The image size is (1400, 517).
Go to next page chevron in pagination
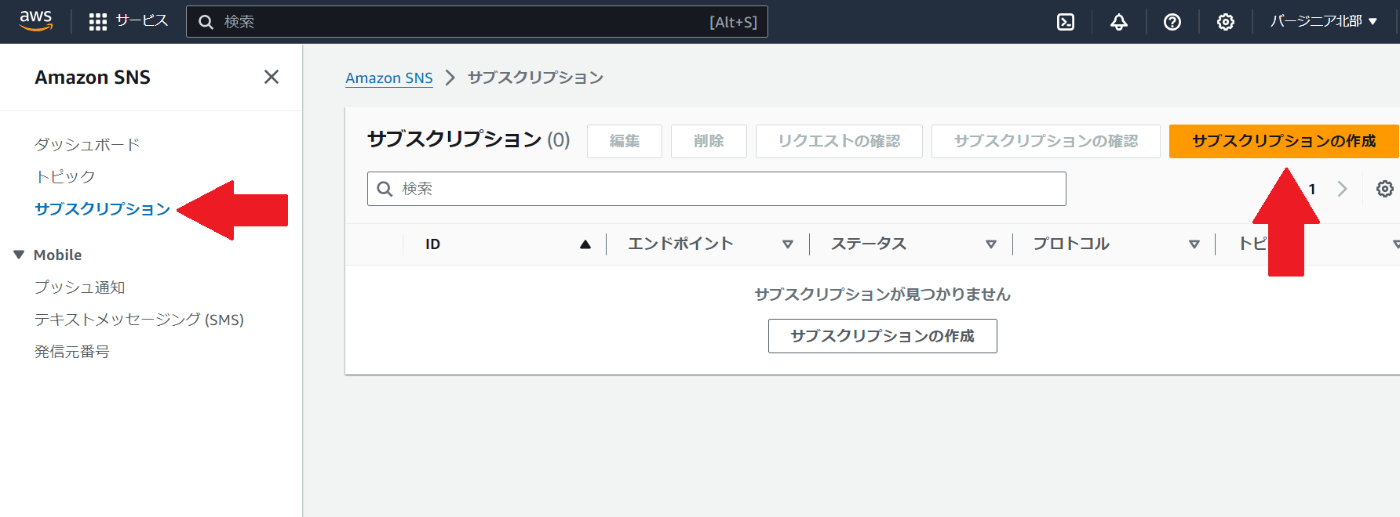pyautogui.click(x=1342, y=189)
